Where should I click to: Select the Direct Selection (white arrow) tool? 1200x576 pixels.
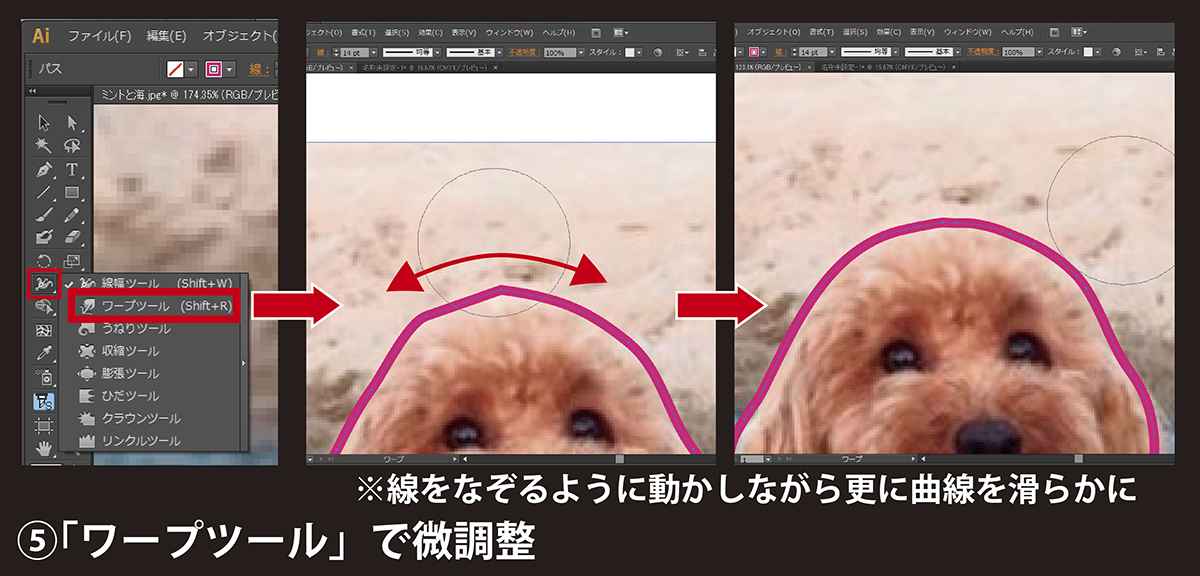[72, 123]
